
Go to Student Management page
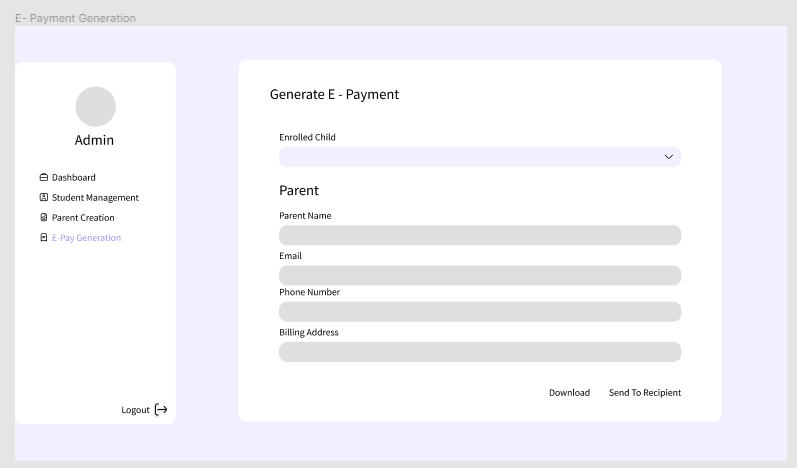coord(95,198)
